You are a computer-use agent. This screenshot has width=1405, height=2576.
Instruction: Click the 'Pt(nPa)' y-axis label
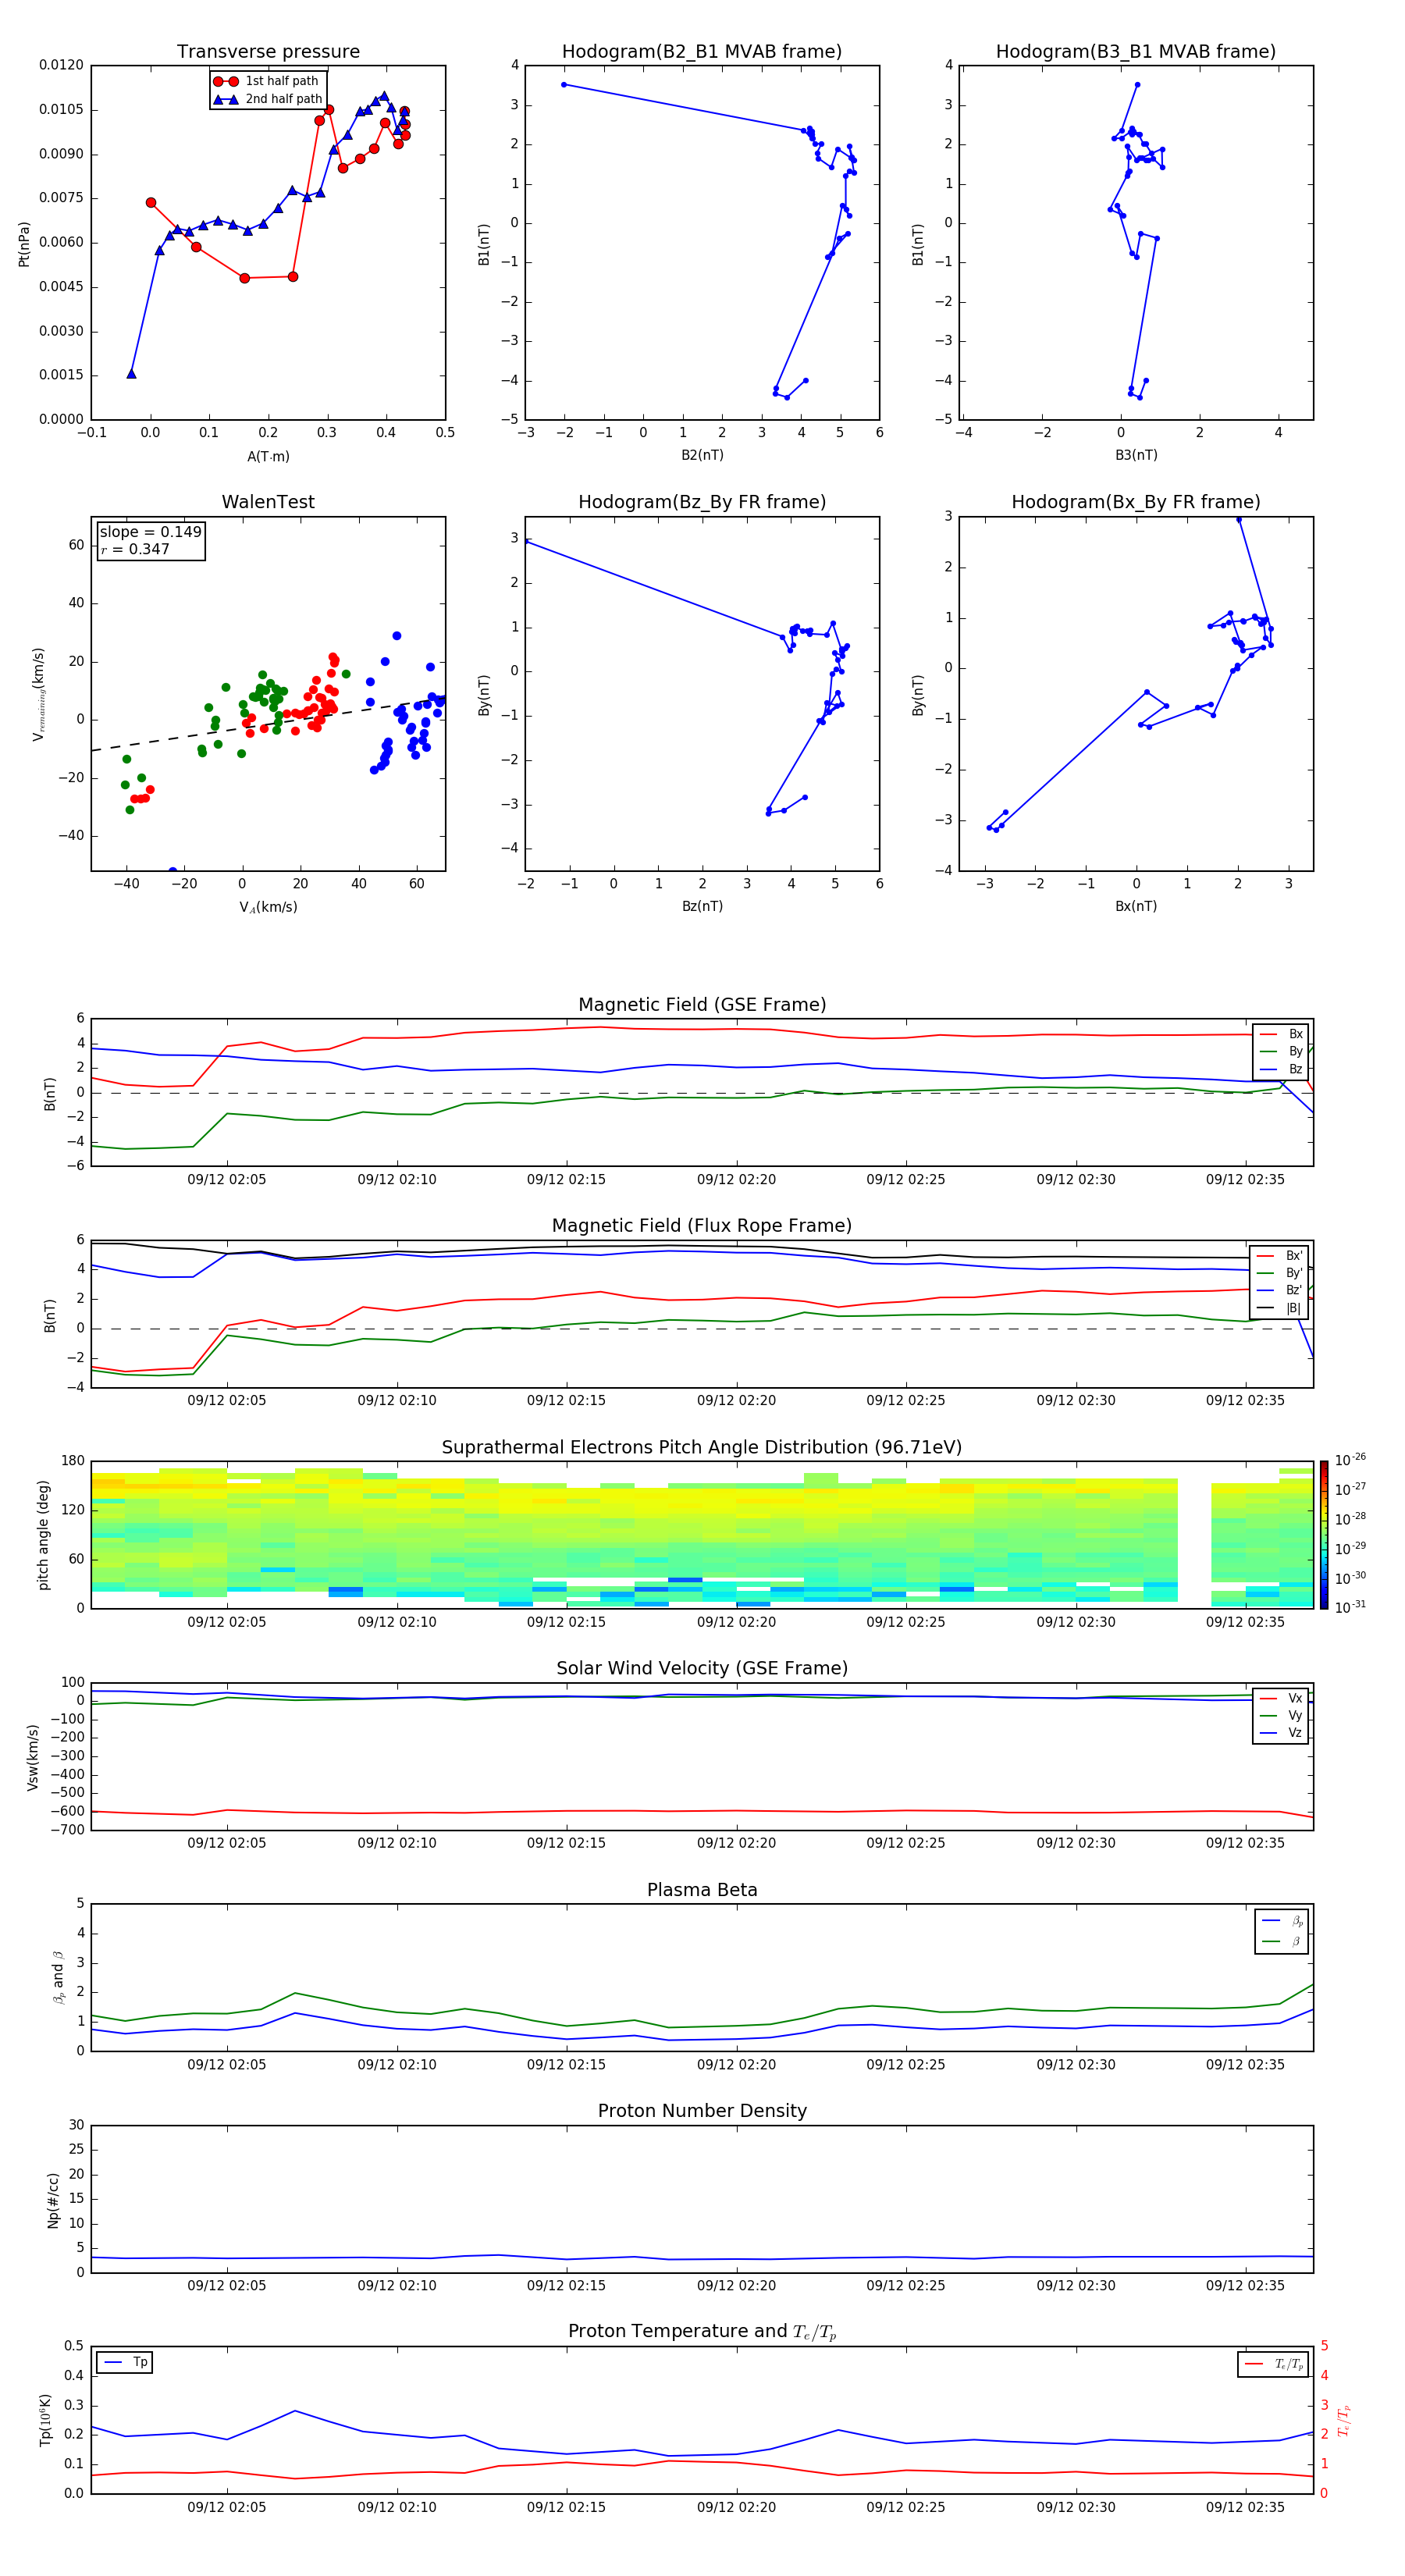[24, 244]
